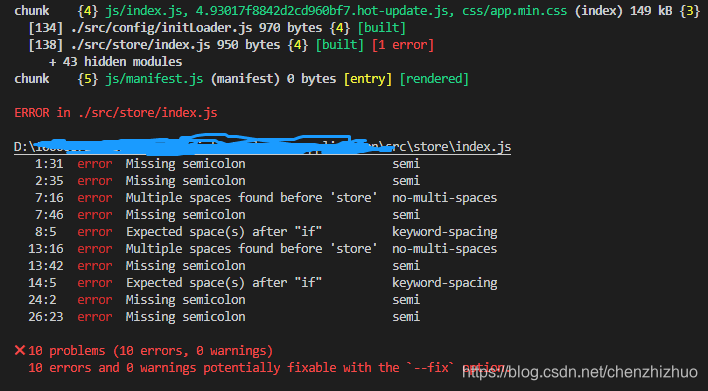Screen dimensions: 708x391
Task: Click green '[rendered]' tag
Action: click(x=434, y=79)
